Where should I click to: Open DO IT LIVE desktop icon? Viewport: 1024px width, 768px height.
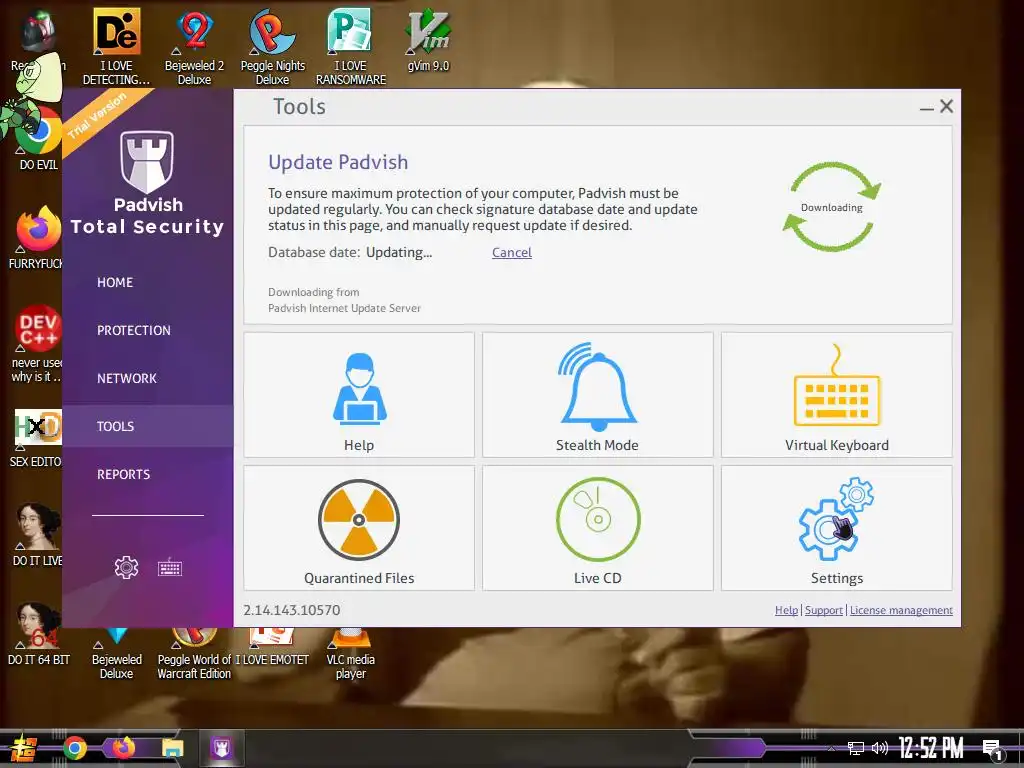(x=38, y=534)
